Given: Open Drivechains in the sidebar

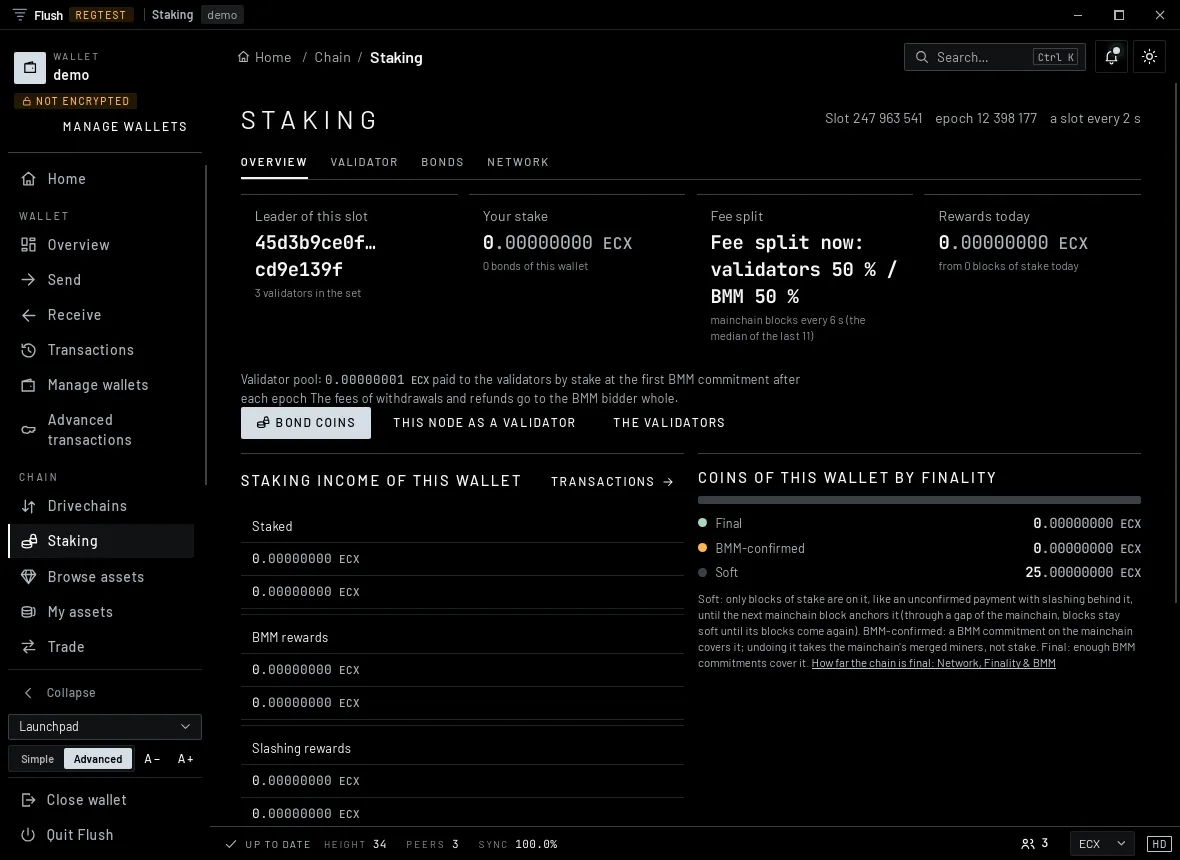Looking at the screenshot, I should [x=101, y=506].
